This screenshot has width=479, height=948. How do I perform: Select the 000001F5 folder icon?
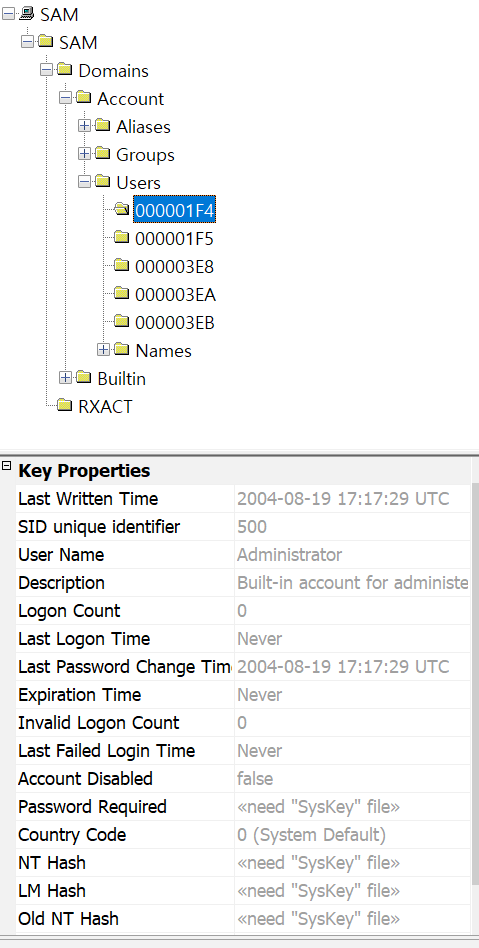tap(122, 237)
